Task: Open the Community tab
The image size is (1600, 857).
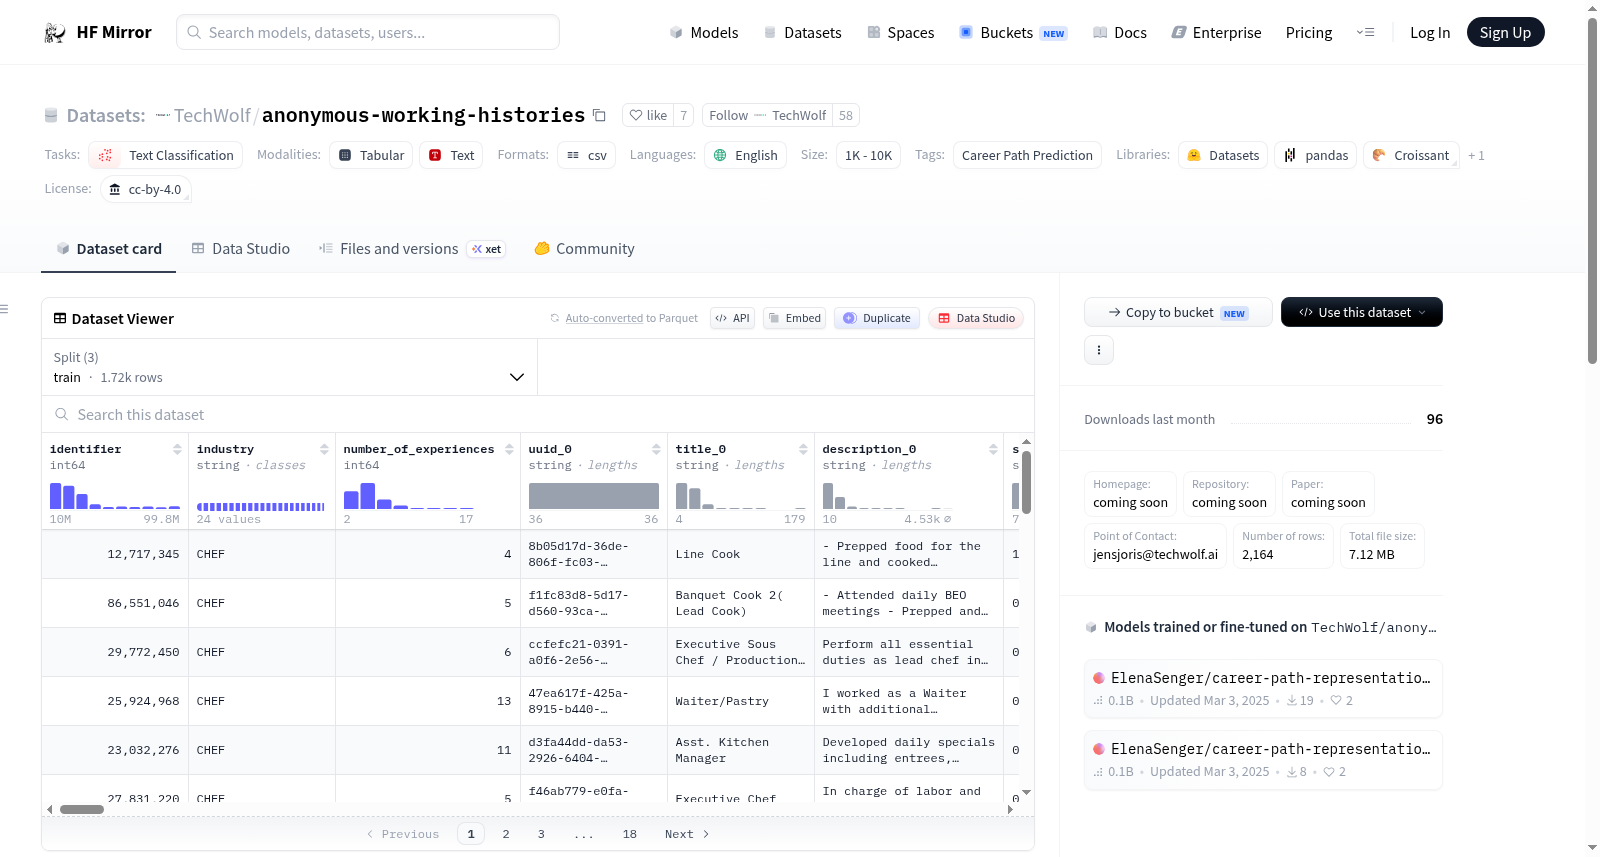Action: pyautogui.click(x=584, y=249)
